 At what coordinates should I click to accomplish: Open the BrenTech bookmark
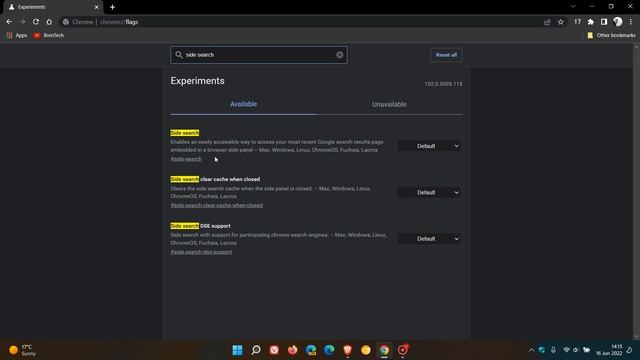pyautogui.click(x=49, y=36)
